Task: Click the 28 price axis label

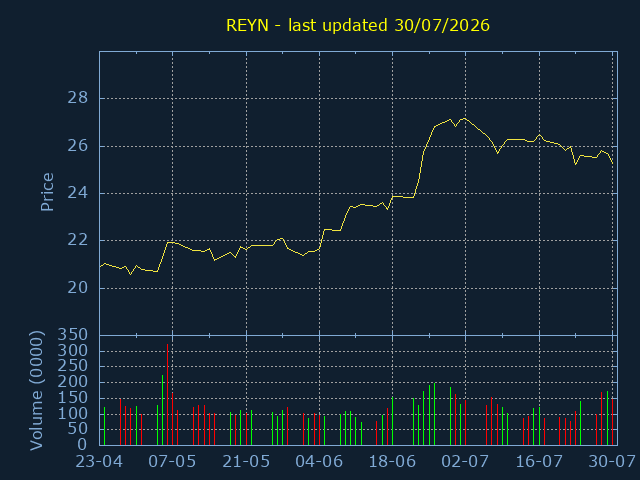Action: tap(78, 98)
